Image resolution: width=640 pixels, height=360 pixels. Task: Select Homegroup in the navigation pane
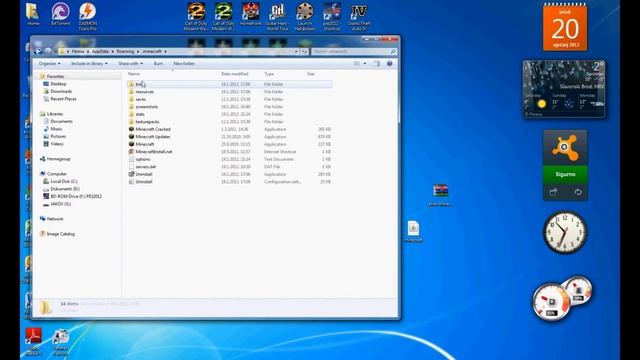(58, 159)
